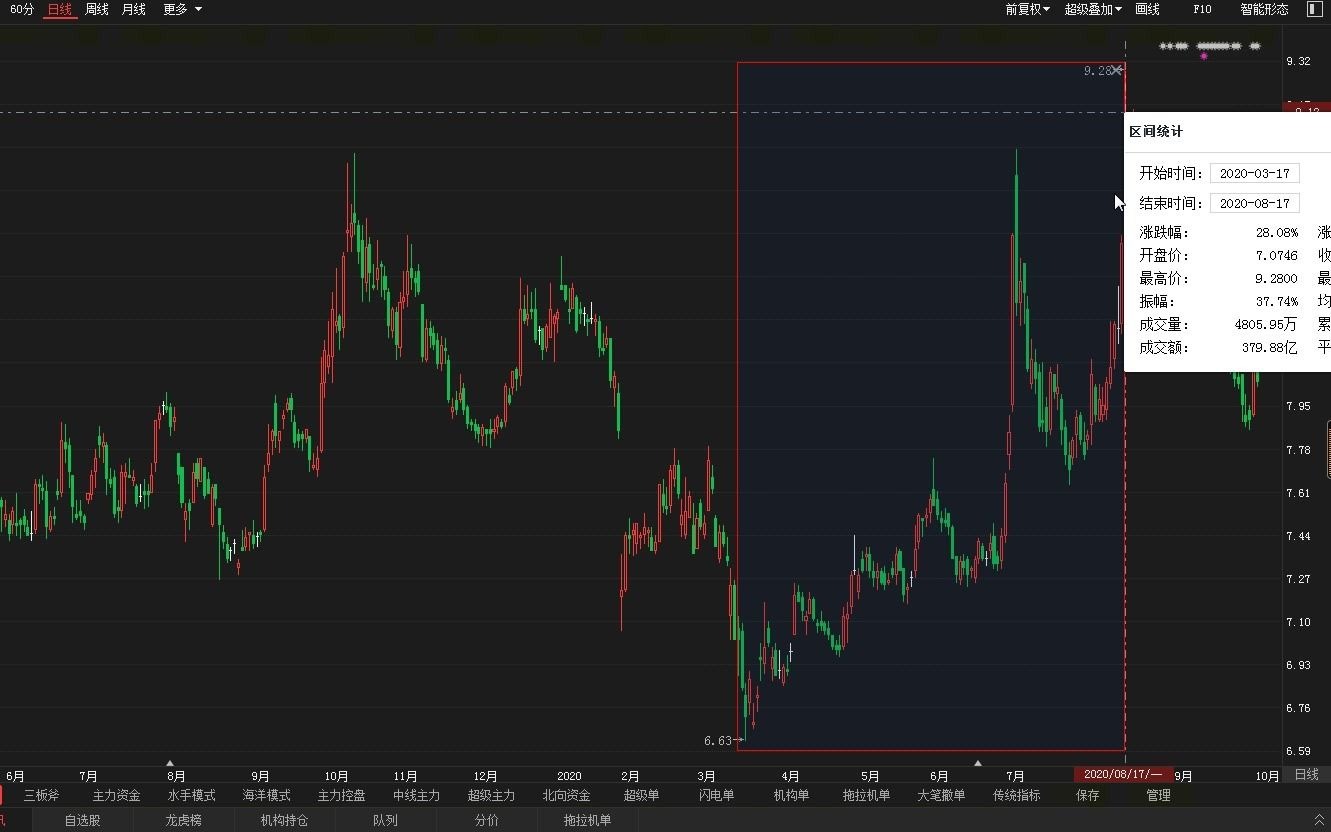Open the bottom-row 拖拉机单 tab

[587, 820]
